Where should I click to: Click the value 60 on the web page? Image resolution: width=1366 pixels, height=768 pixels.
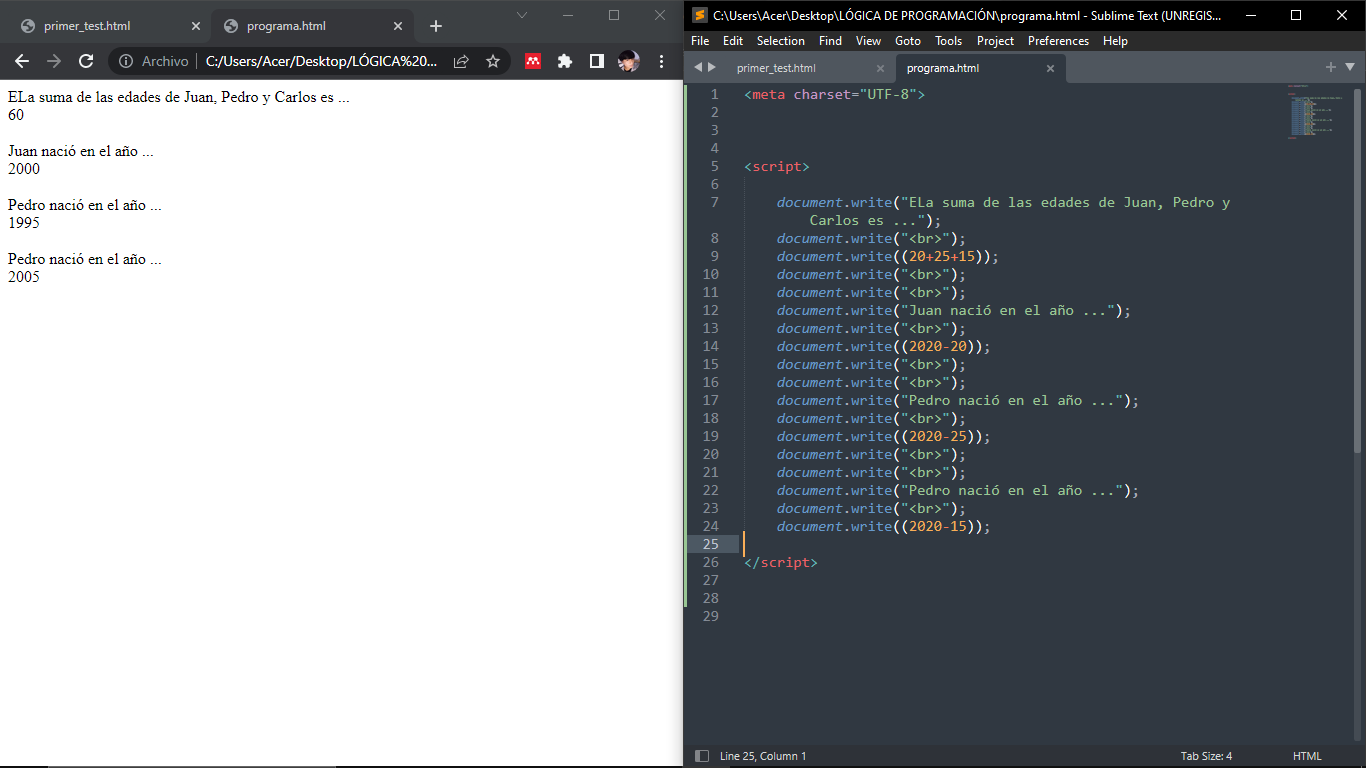(x=16, y=115)
